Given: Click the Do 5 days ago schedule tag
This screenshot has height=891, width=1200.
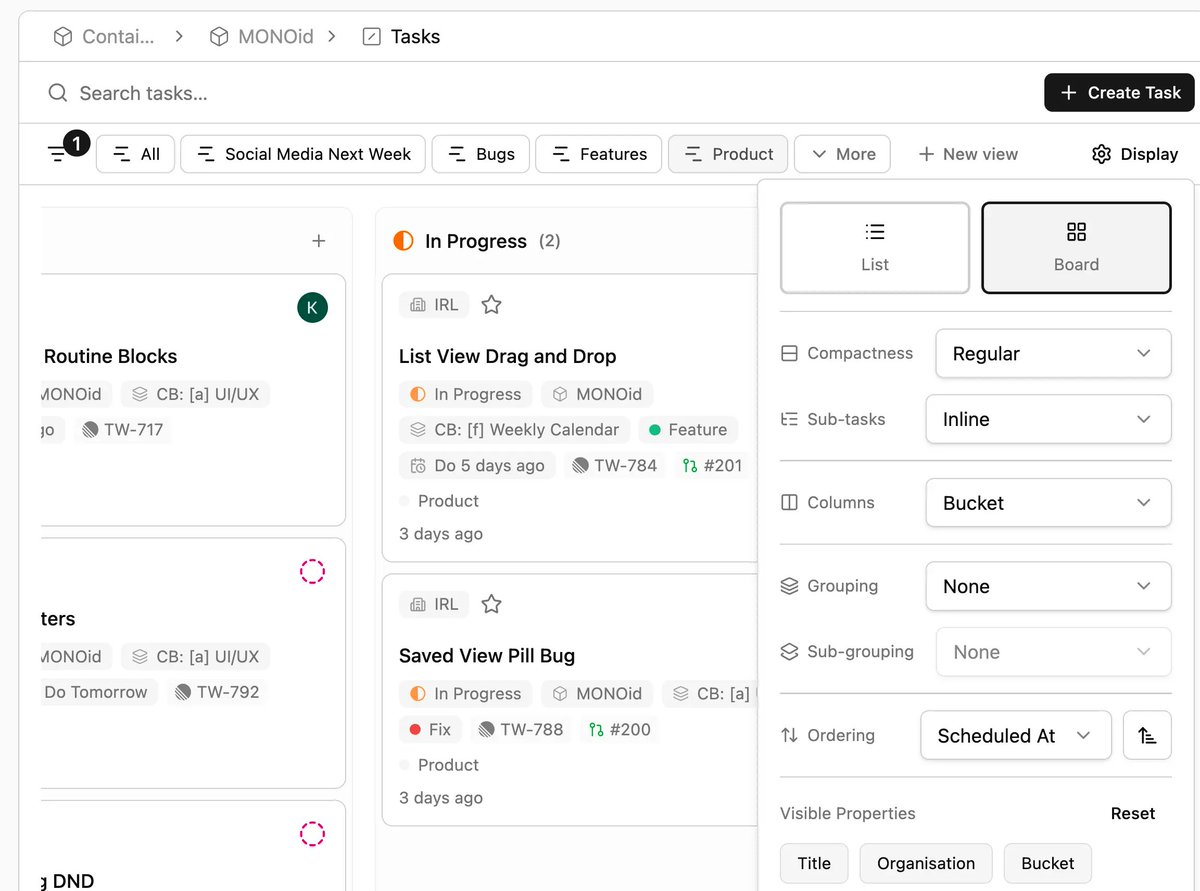Looking at the screenshot, I should click(x=477, y=465).
